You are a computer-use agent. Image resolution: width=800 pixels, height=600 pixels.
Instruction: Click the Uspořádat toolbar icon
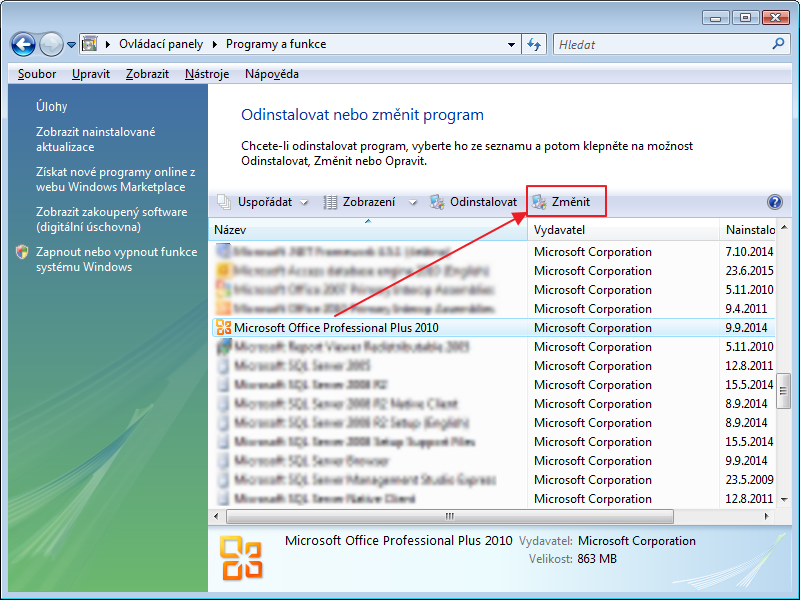coord(224,202)
